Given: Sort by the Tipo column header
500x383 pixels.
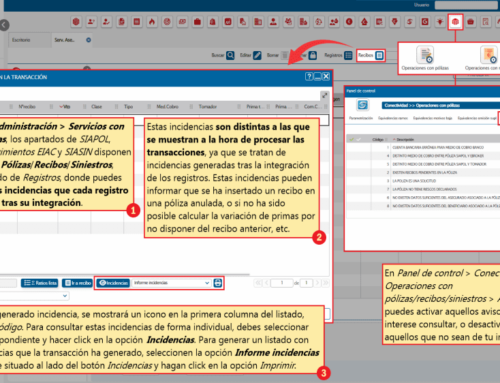Looking at the screenshot, I should (129, 107).
